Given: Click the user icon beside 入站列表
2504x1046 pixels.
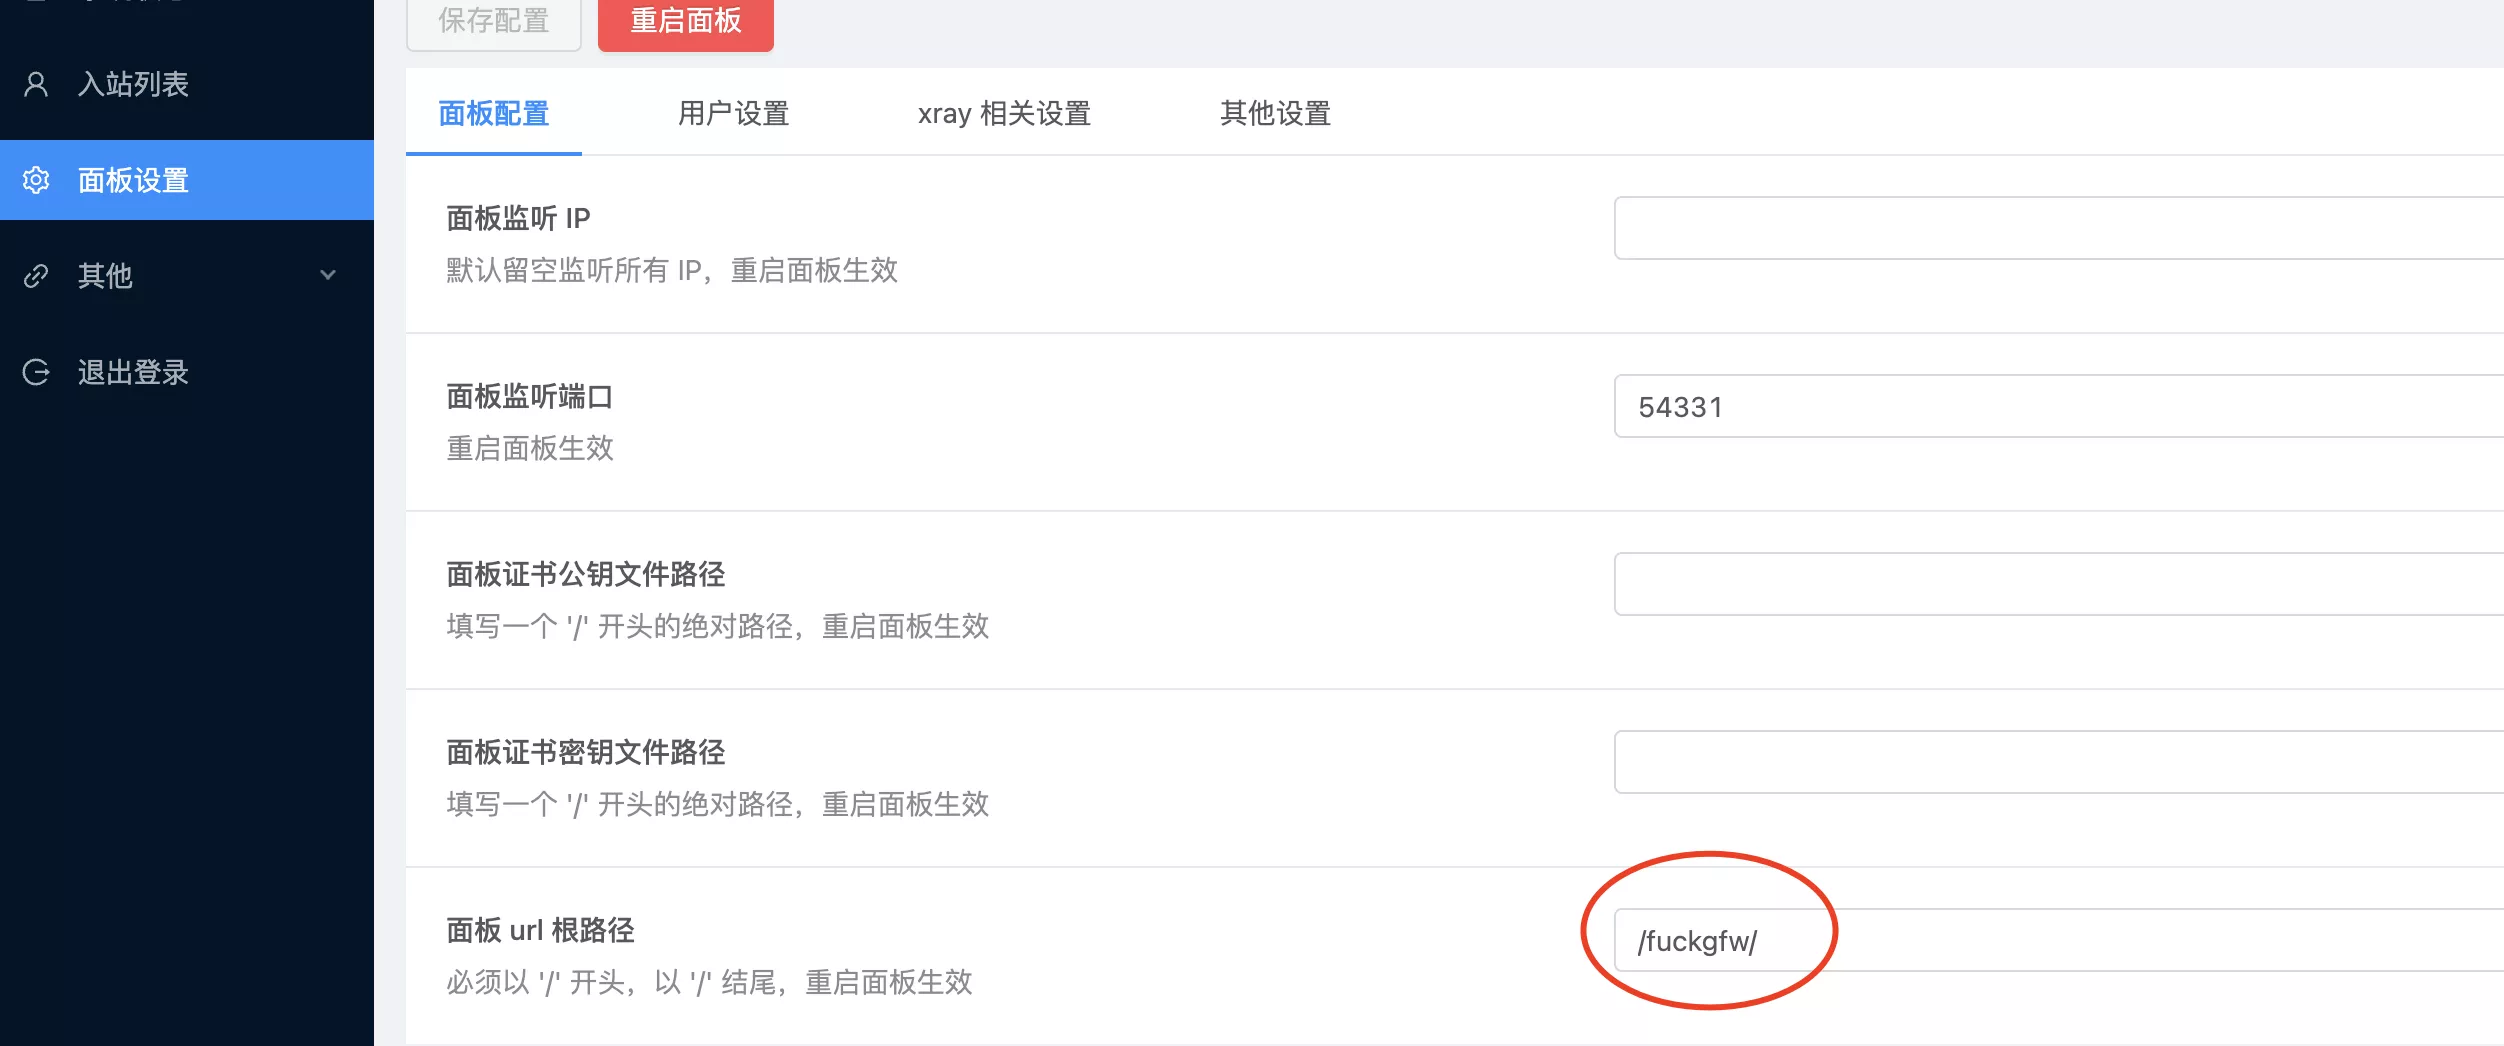Looking at the screenshot, I should 36,84.
